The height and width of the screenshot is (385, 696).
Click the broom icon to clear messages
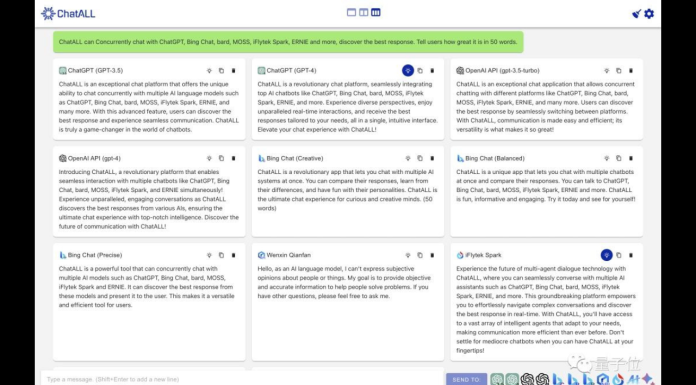click(637, 14)
